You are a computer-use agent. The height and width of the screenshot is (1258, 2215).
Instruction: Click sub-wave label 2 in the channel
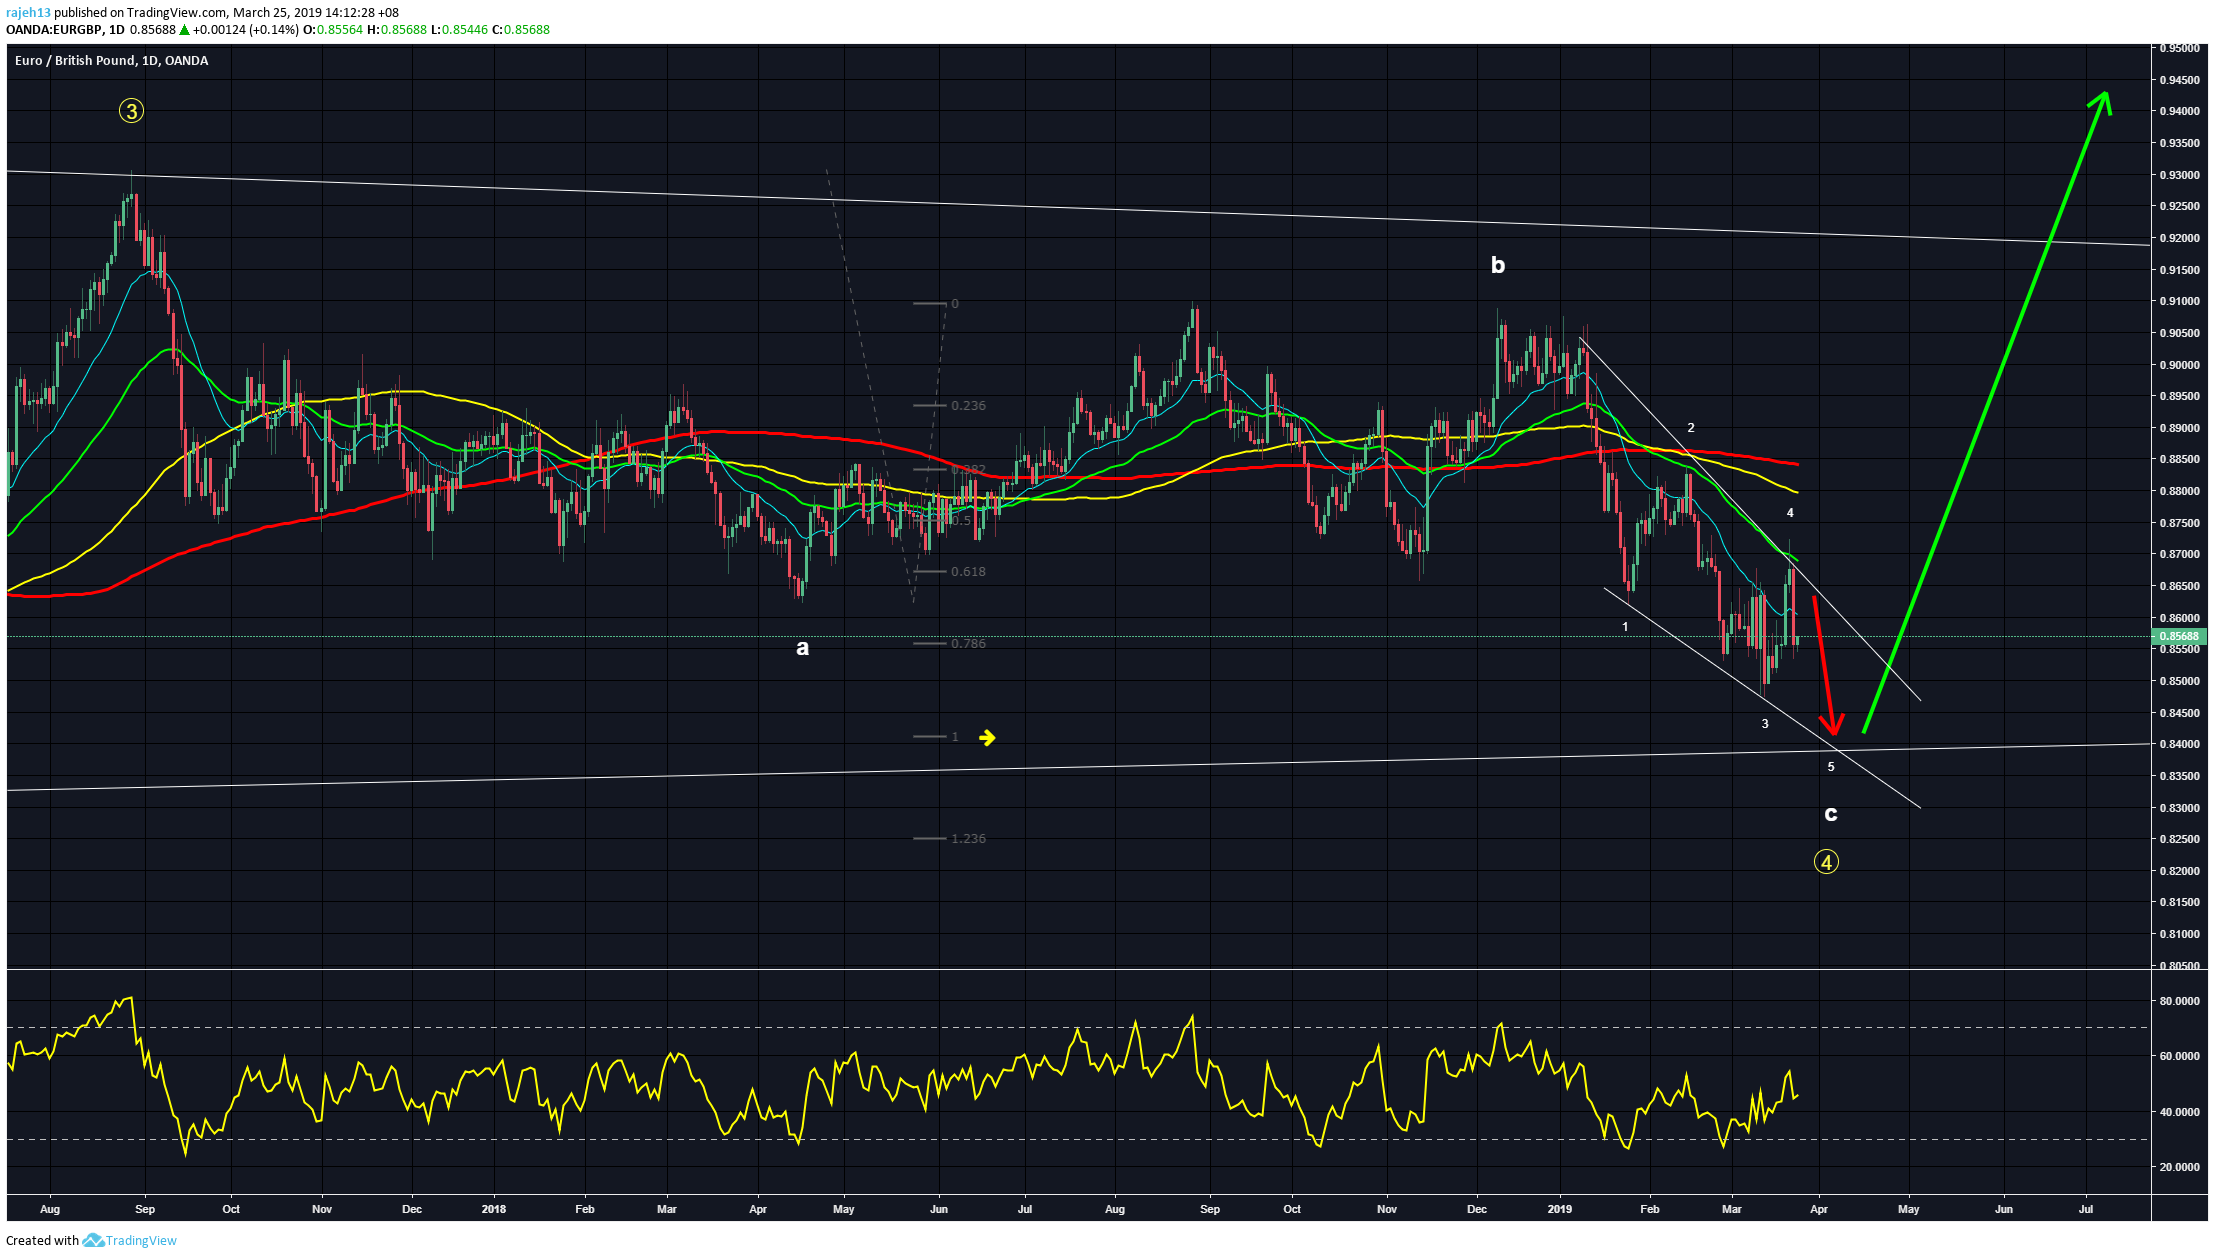click(1691, 428)
